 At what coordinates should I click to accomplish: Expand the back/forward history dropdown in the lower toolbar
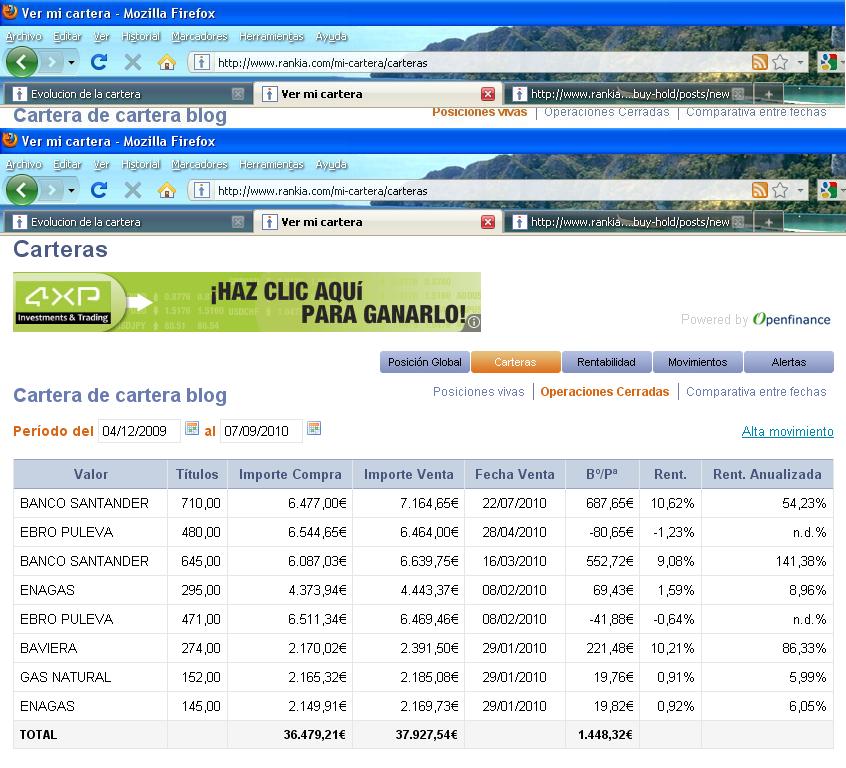(71, 190)
